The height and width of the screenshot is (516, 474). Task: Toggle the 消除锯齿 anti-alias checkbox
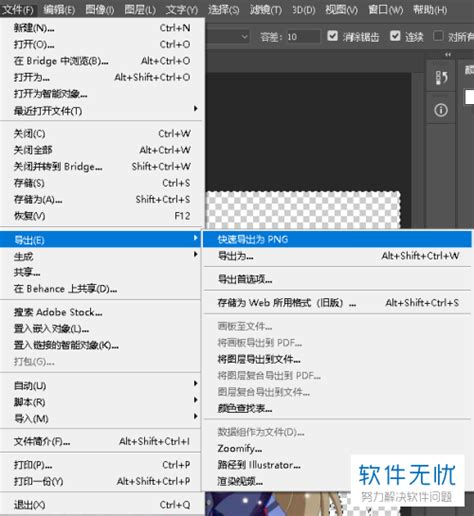pyautogui.click(x=333, y=36)
